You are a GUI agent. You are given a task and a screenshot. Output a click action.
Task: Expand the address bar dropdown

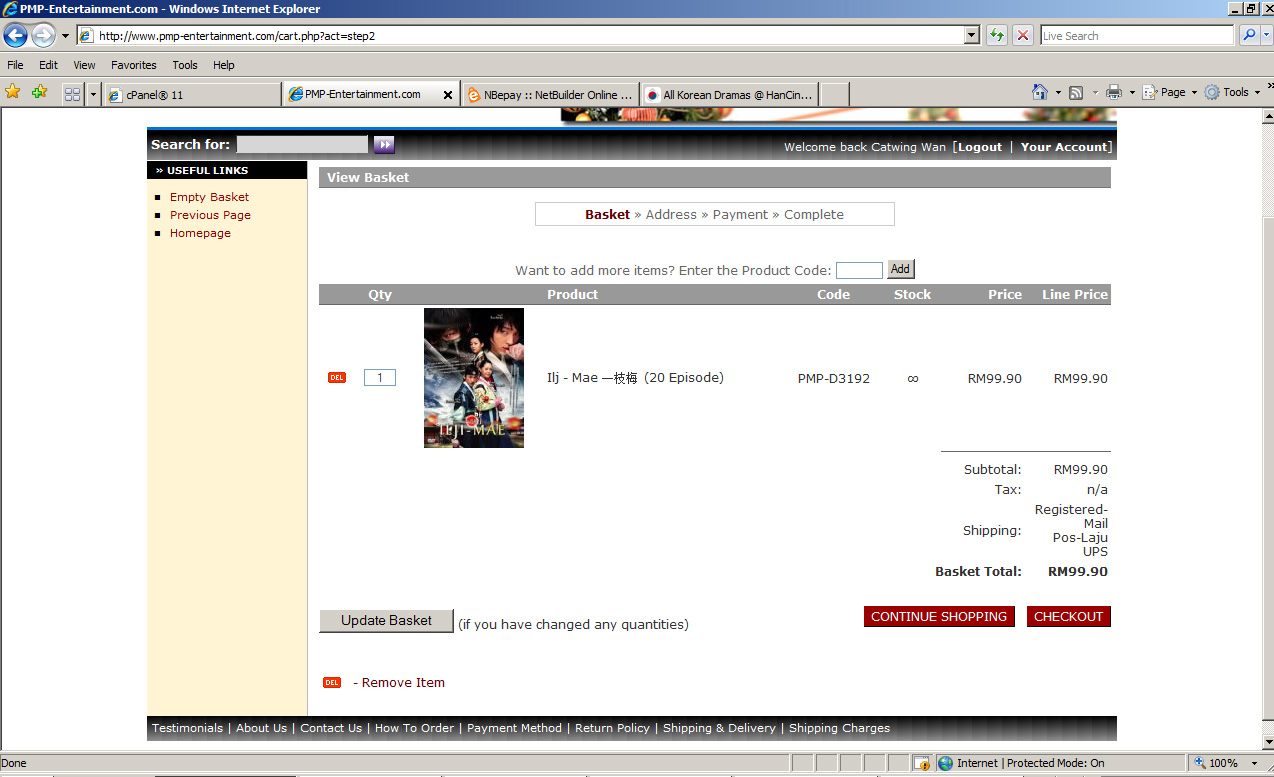972,36
